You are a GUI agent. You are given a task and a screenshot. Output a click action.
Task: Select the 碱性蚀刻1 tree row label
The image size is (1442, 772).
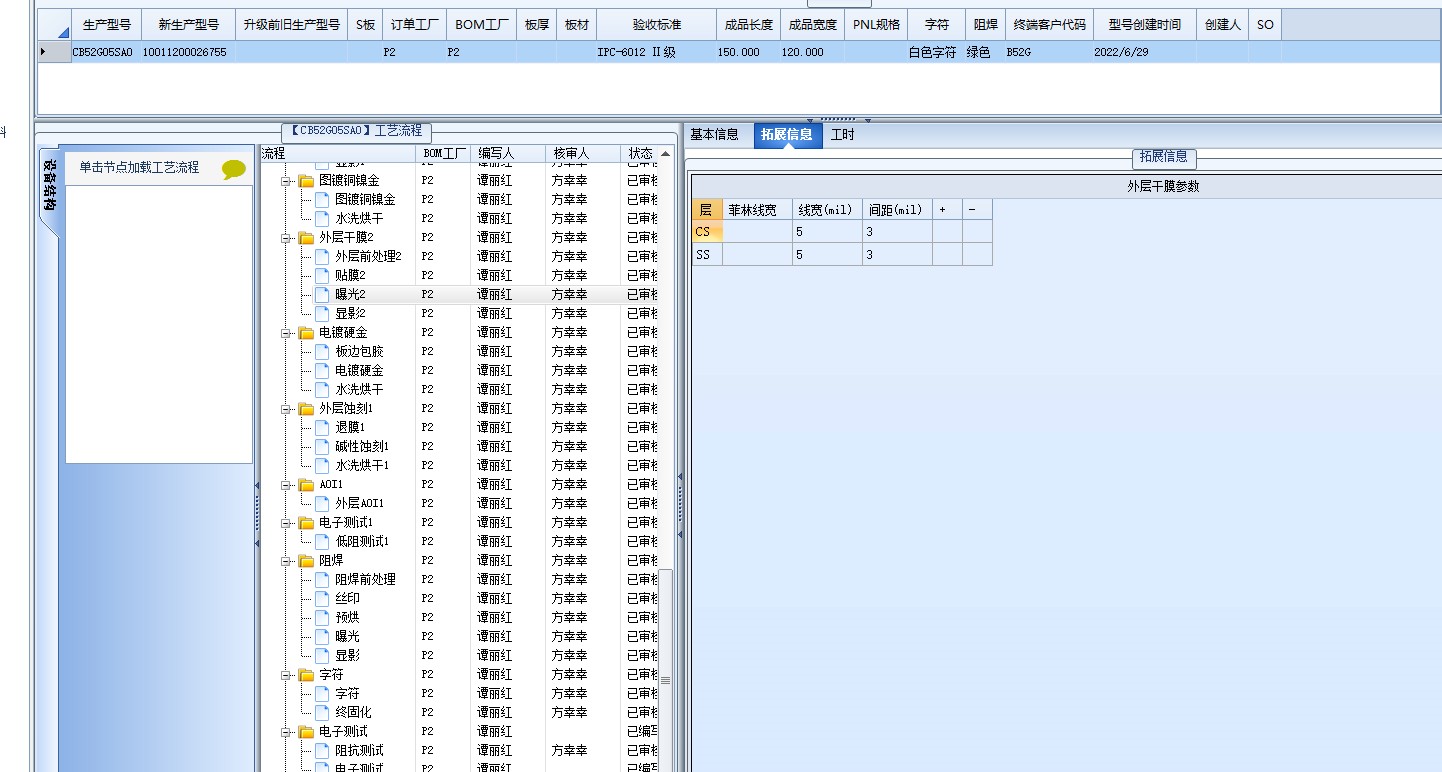[x=362, y=446]
